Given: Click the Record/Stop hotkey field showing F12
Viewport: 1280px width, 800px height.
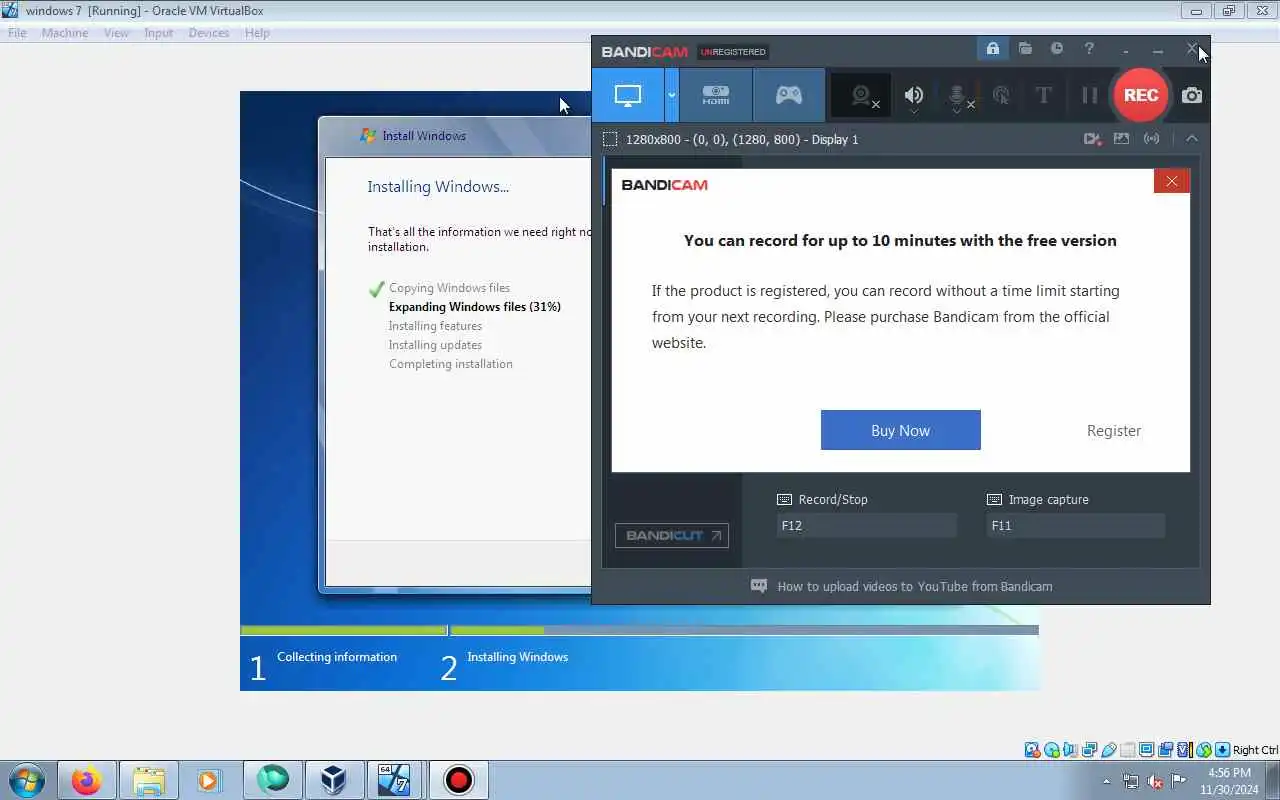Looking at the screenshot, I should tap(866, 525).
